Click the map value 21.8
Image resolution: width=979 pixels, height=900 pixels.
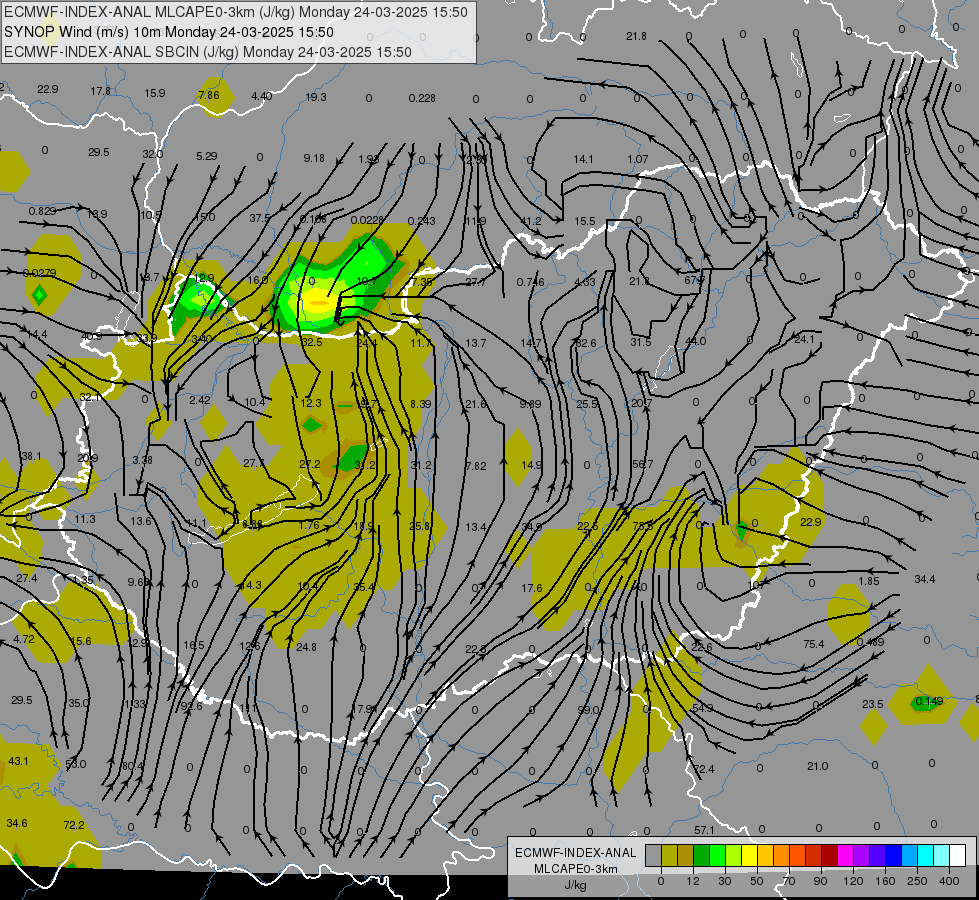point(636,36)
